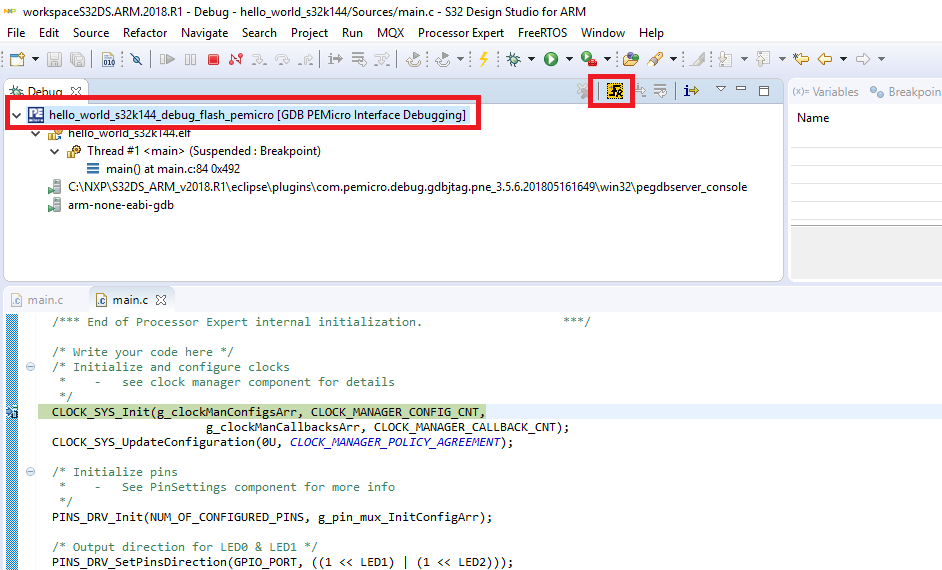Toggle Instruction Stepping Mode in main toolbar
Image resolution: width=942 pixels, height=570 pixels.
pyautogui.click(x=335, y=59)
